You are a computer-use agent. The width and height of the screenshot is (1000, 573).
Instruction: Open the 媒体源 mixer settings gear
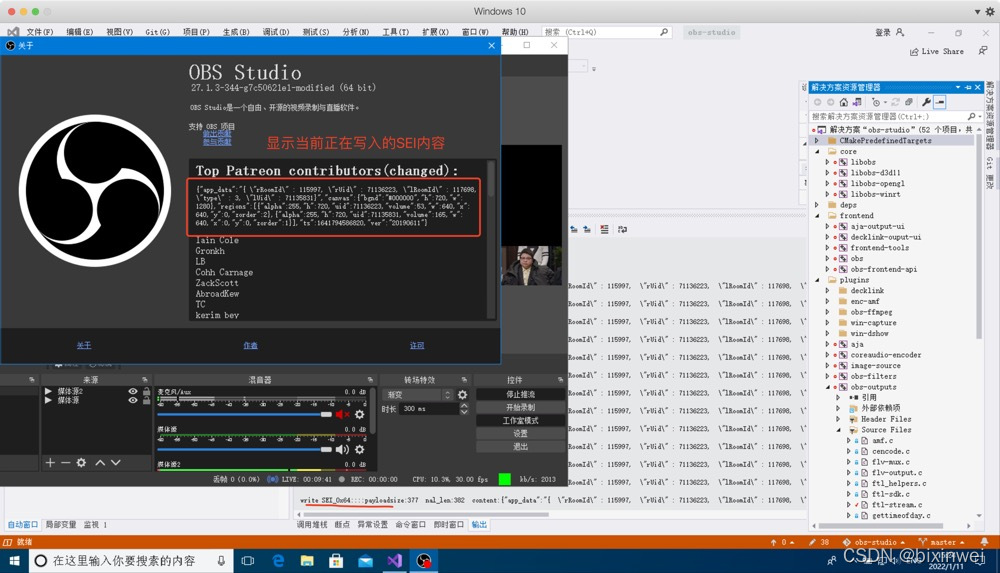click(x=360, y=449)
